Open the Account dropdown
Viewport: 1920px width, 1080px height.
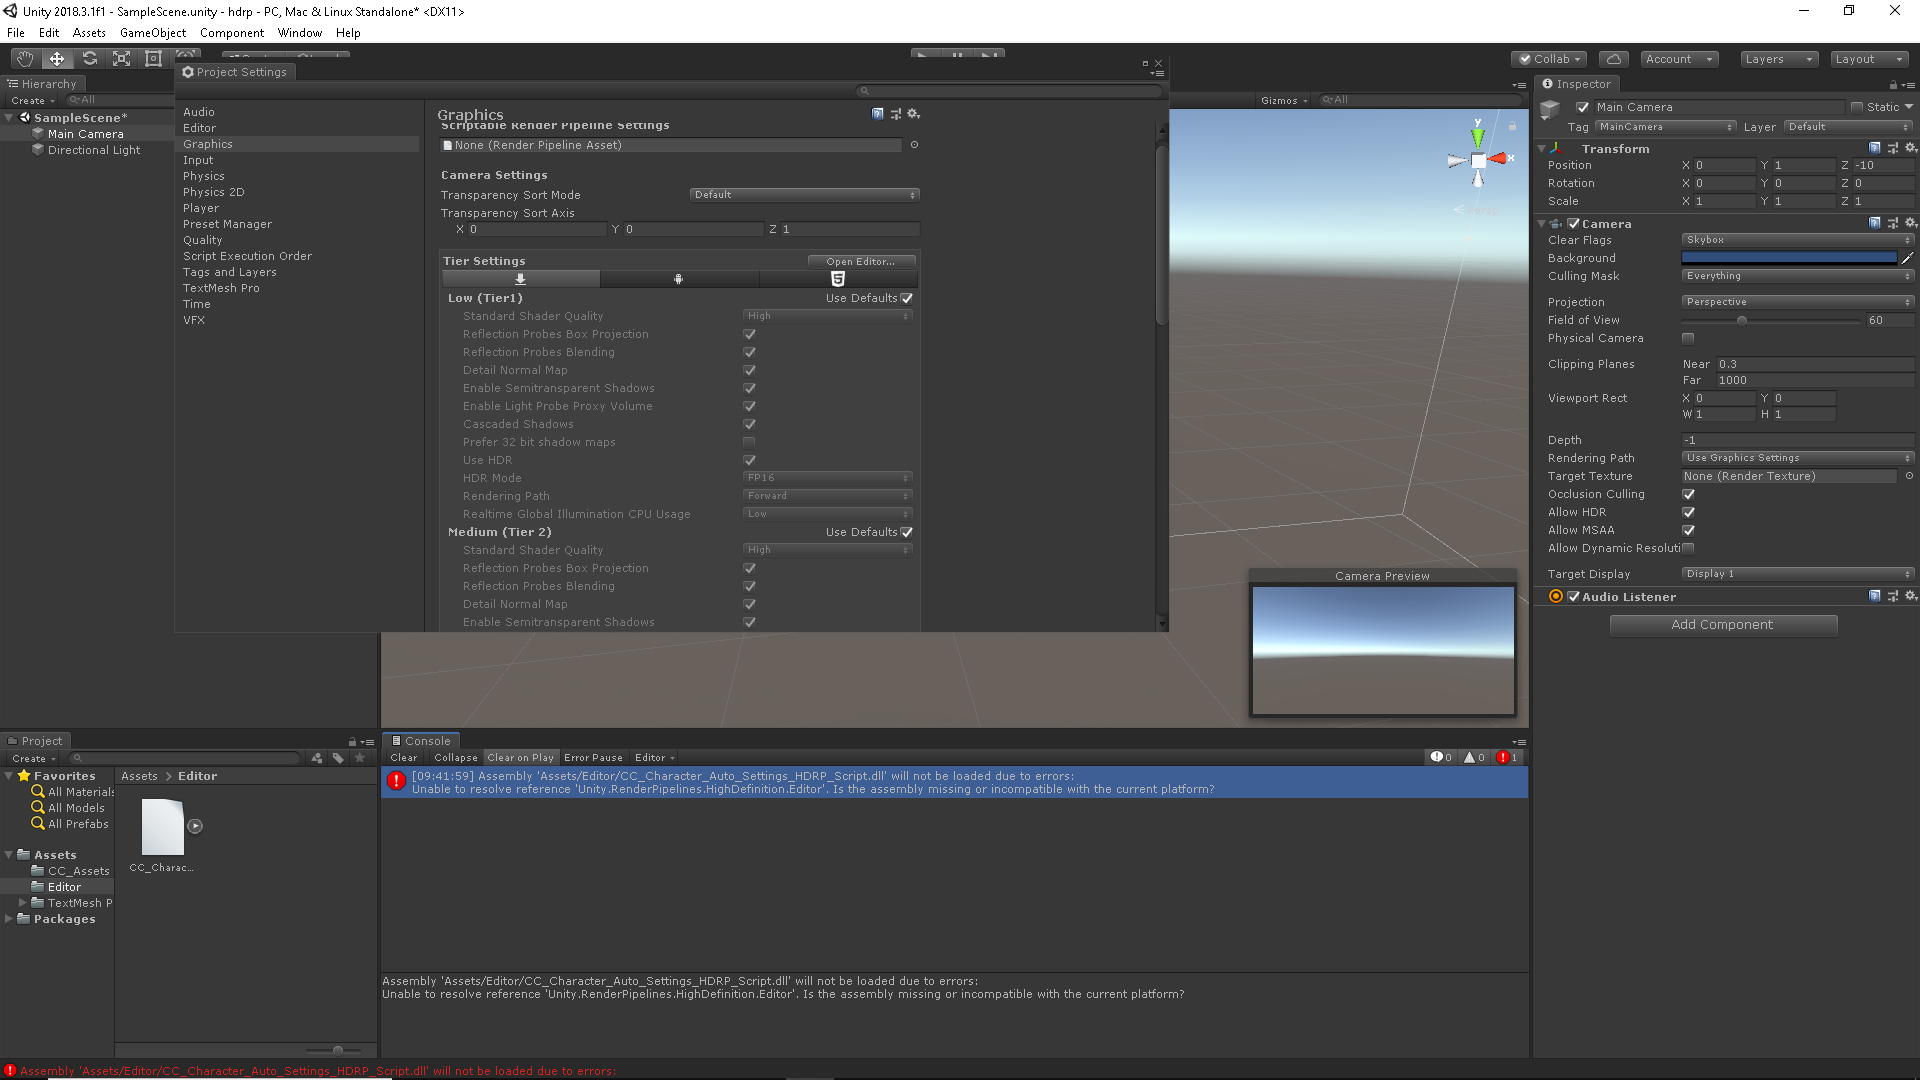tap(1680, 59)
